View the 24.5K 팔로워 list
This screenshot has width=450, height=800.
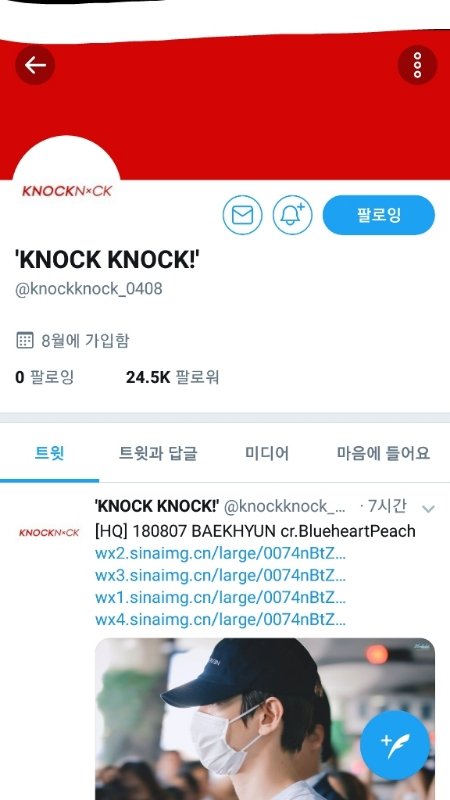[172, 378]
